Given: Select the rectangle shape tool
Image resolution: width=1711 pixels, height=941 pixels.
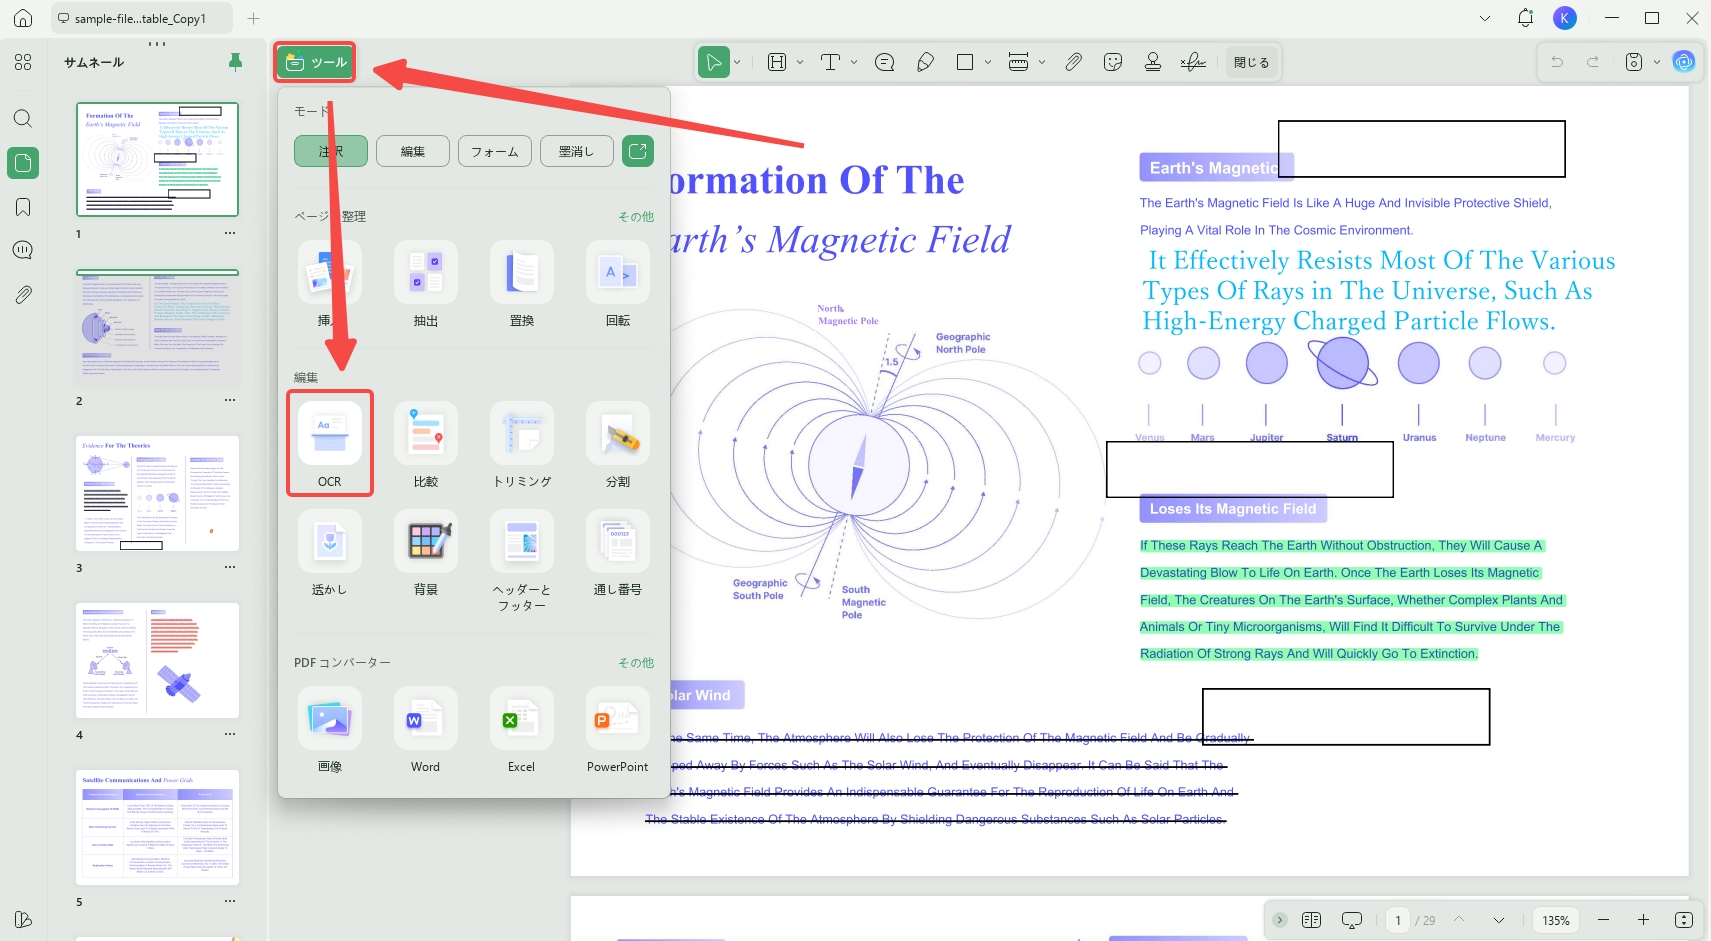Looking at the screenshot, I should point(965,62).
